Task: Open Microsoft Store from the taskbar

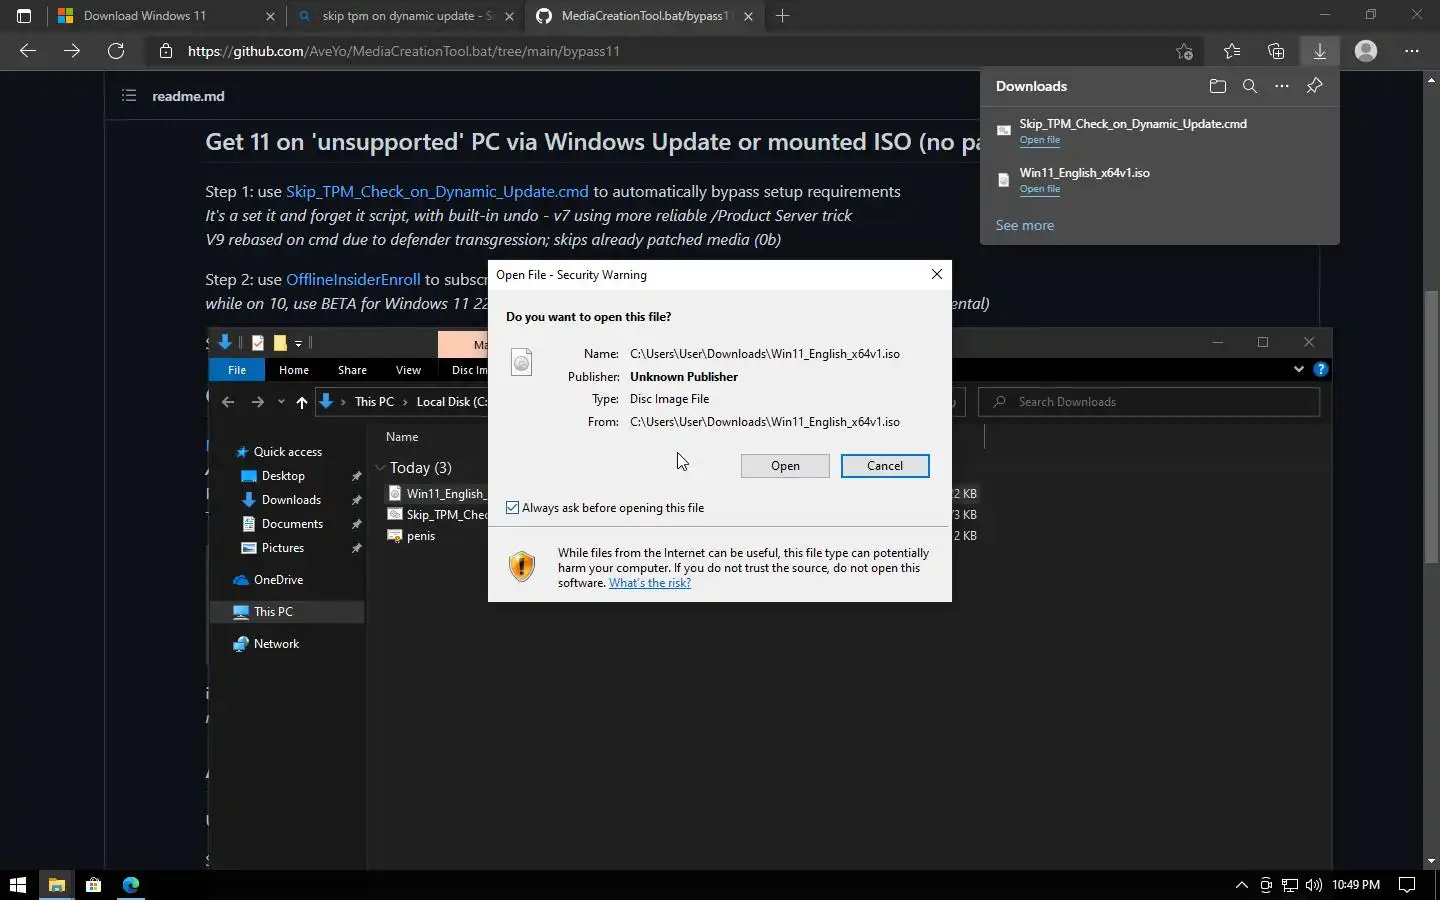Action: coord(93,884)
